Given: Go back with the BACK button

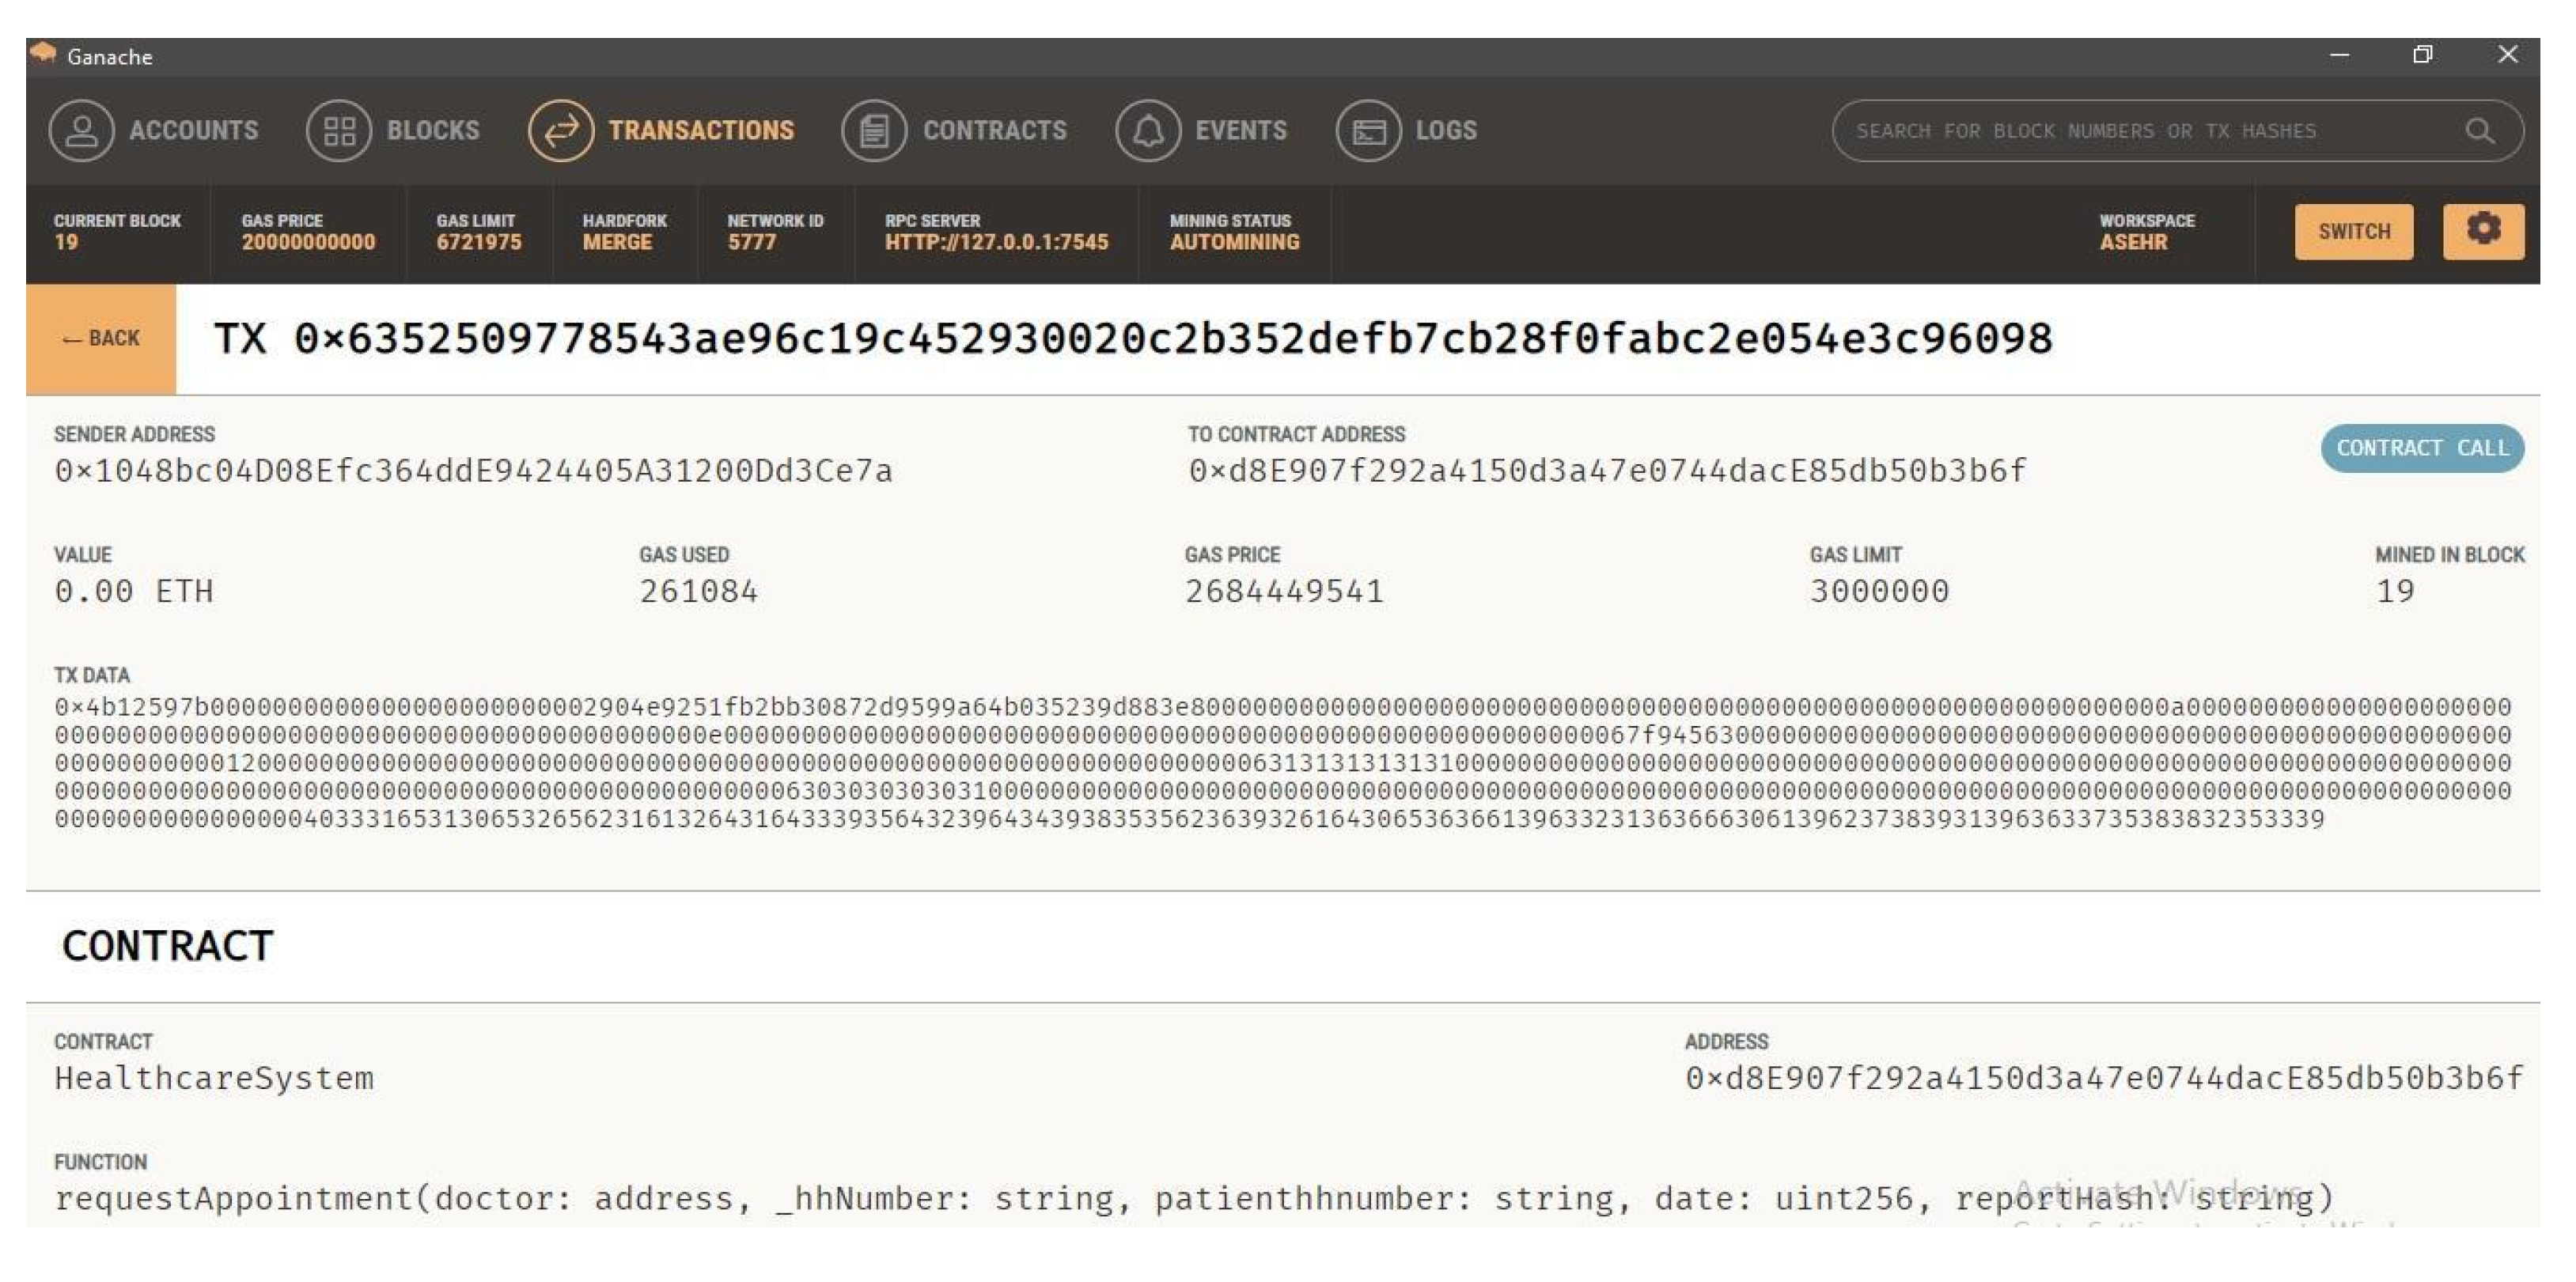Looking at the screenshot, I should [x=101, y=339].
